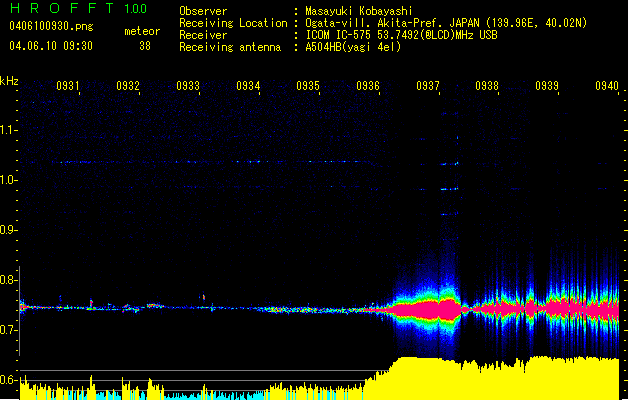629x400 pixels.
Task: Click the 0938 time marker
Action: [487, 86]
